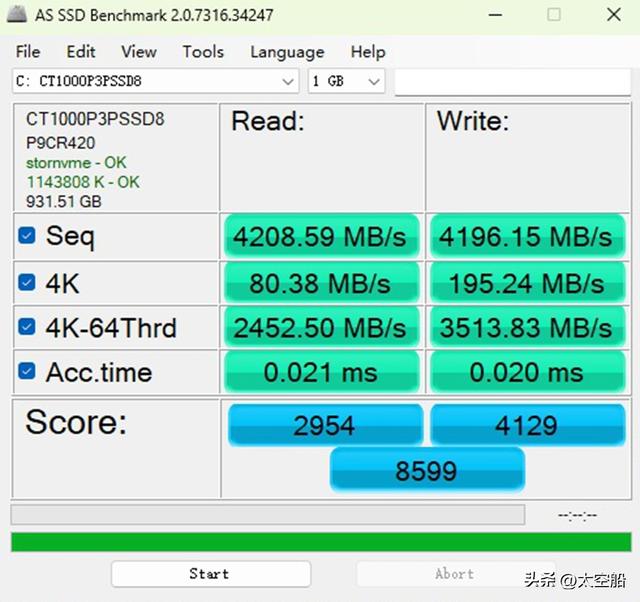Click the empty text field beside the size dropdown
This screenshot has height=602, width=640.
513,82
